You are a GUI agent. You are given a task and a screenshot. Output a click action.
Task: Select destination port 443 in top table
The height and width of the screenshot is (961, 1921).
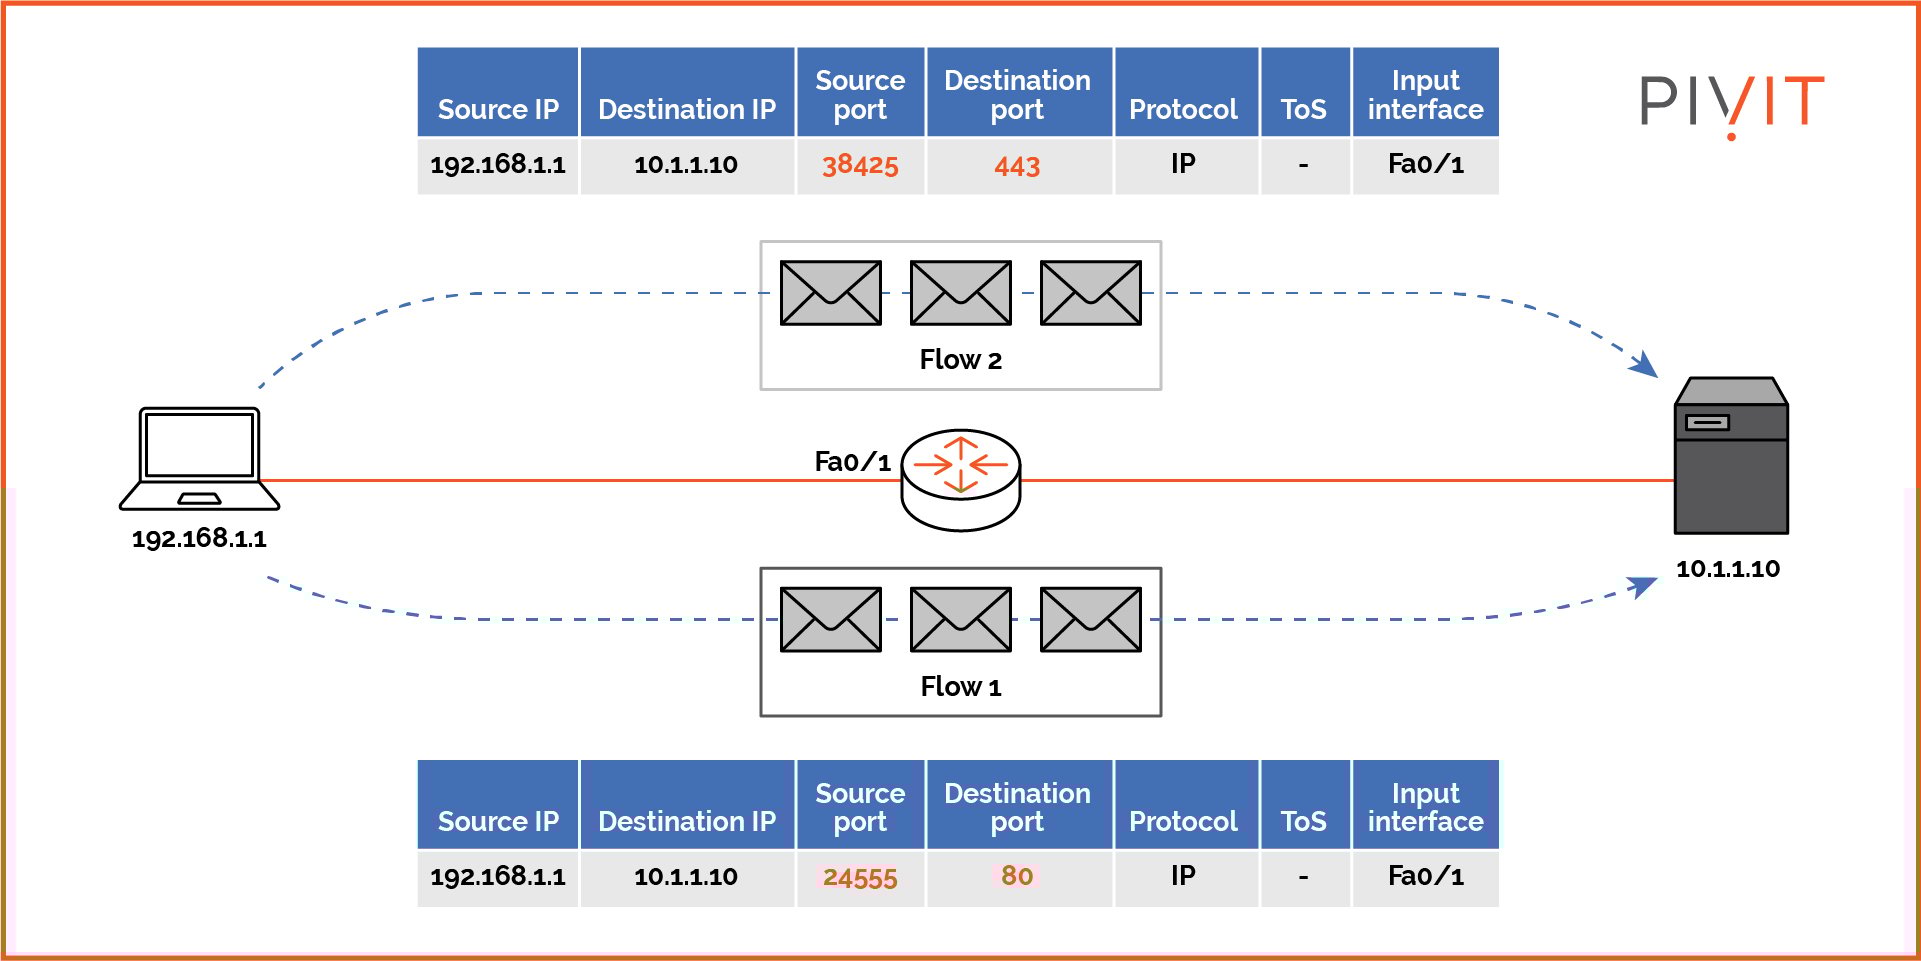pyautogui.click(x=1018, y=166)
